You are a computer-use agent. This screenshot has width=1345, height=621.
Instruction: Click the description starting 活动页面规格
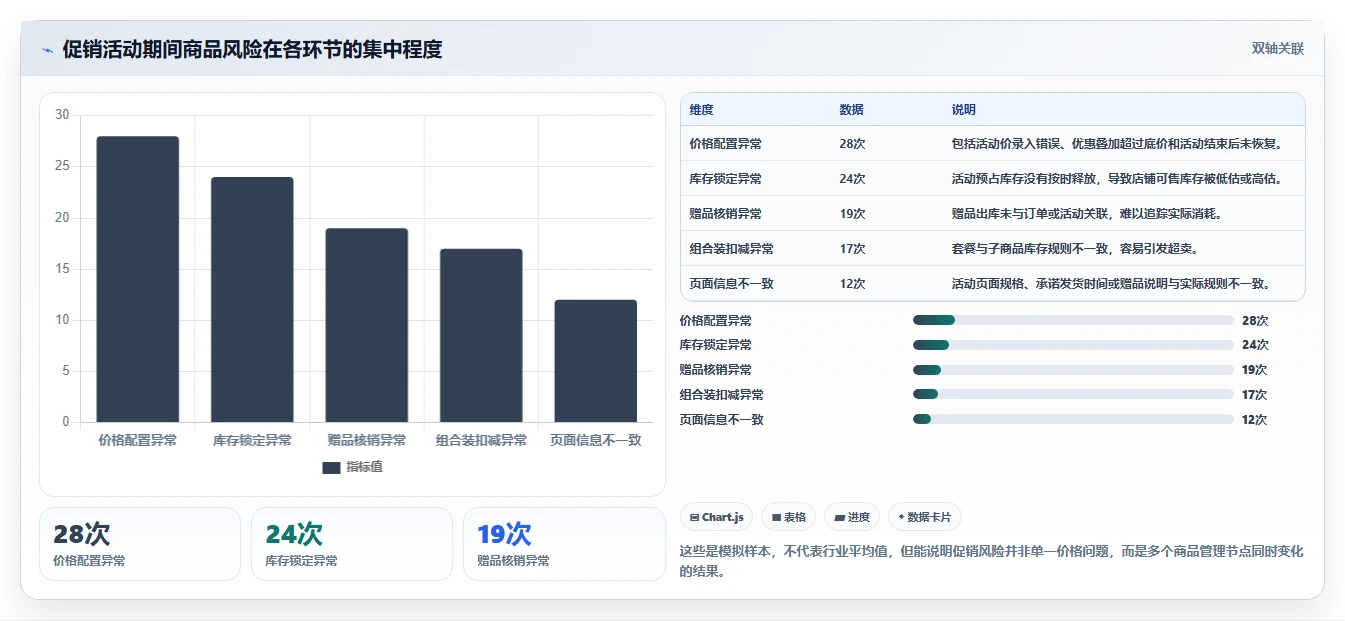[1110, 284]
